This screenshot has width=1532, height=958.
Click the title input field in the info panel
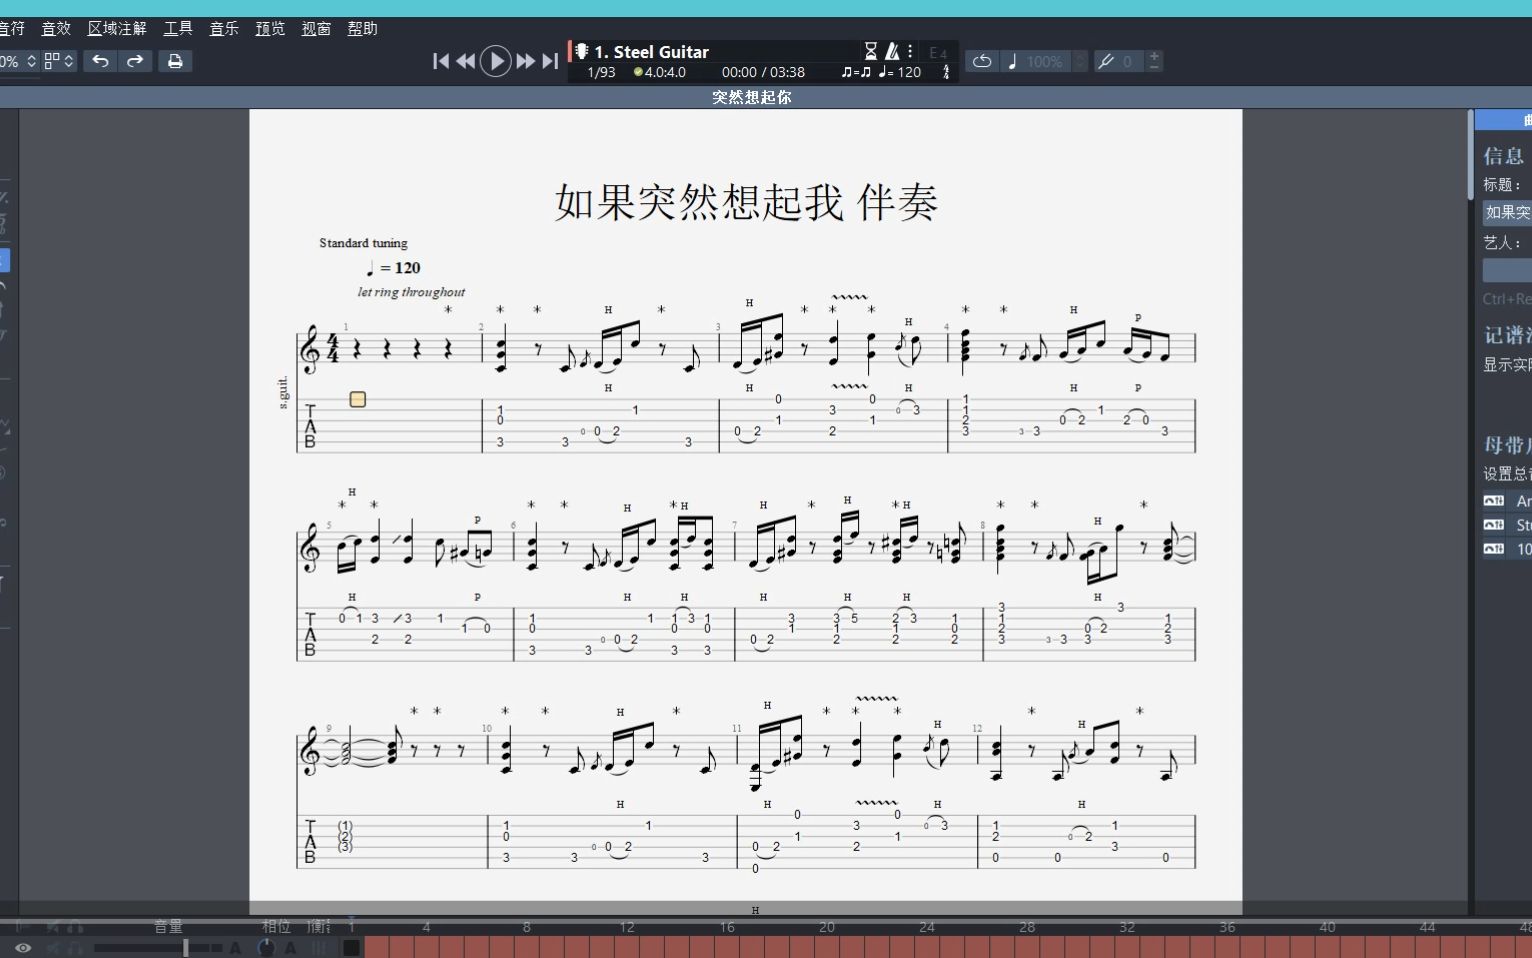[1507, 212]
